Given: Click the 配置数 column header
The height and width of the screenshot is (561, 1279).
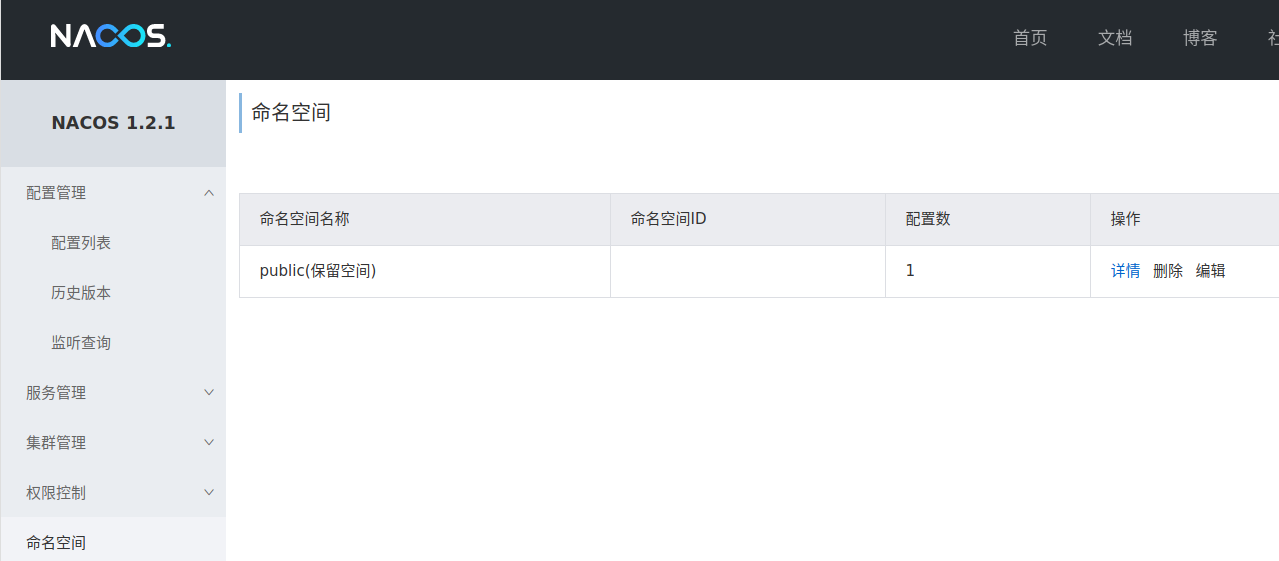Looking at the screenshot, I should point(928,219).
